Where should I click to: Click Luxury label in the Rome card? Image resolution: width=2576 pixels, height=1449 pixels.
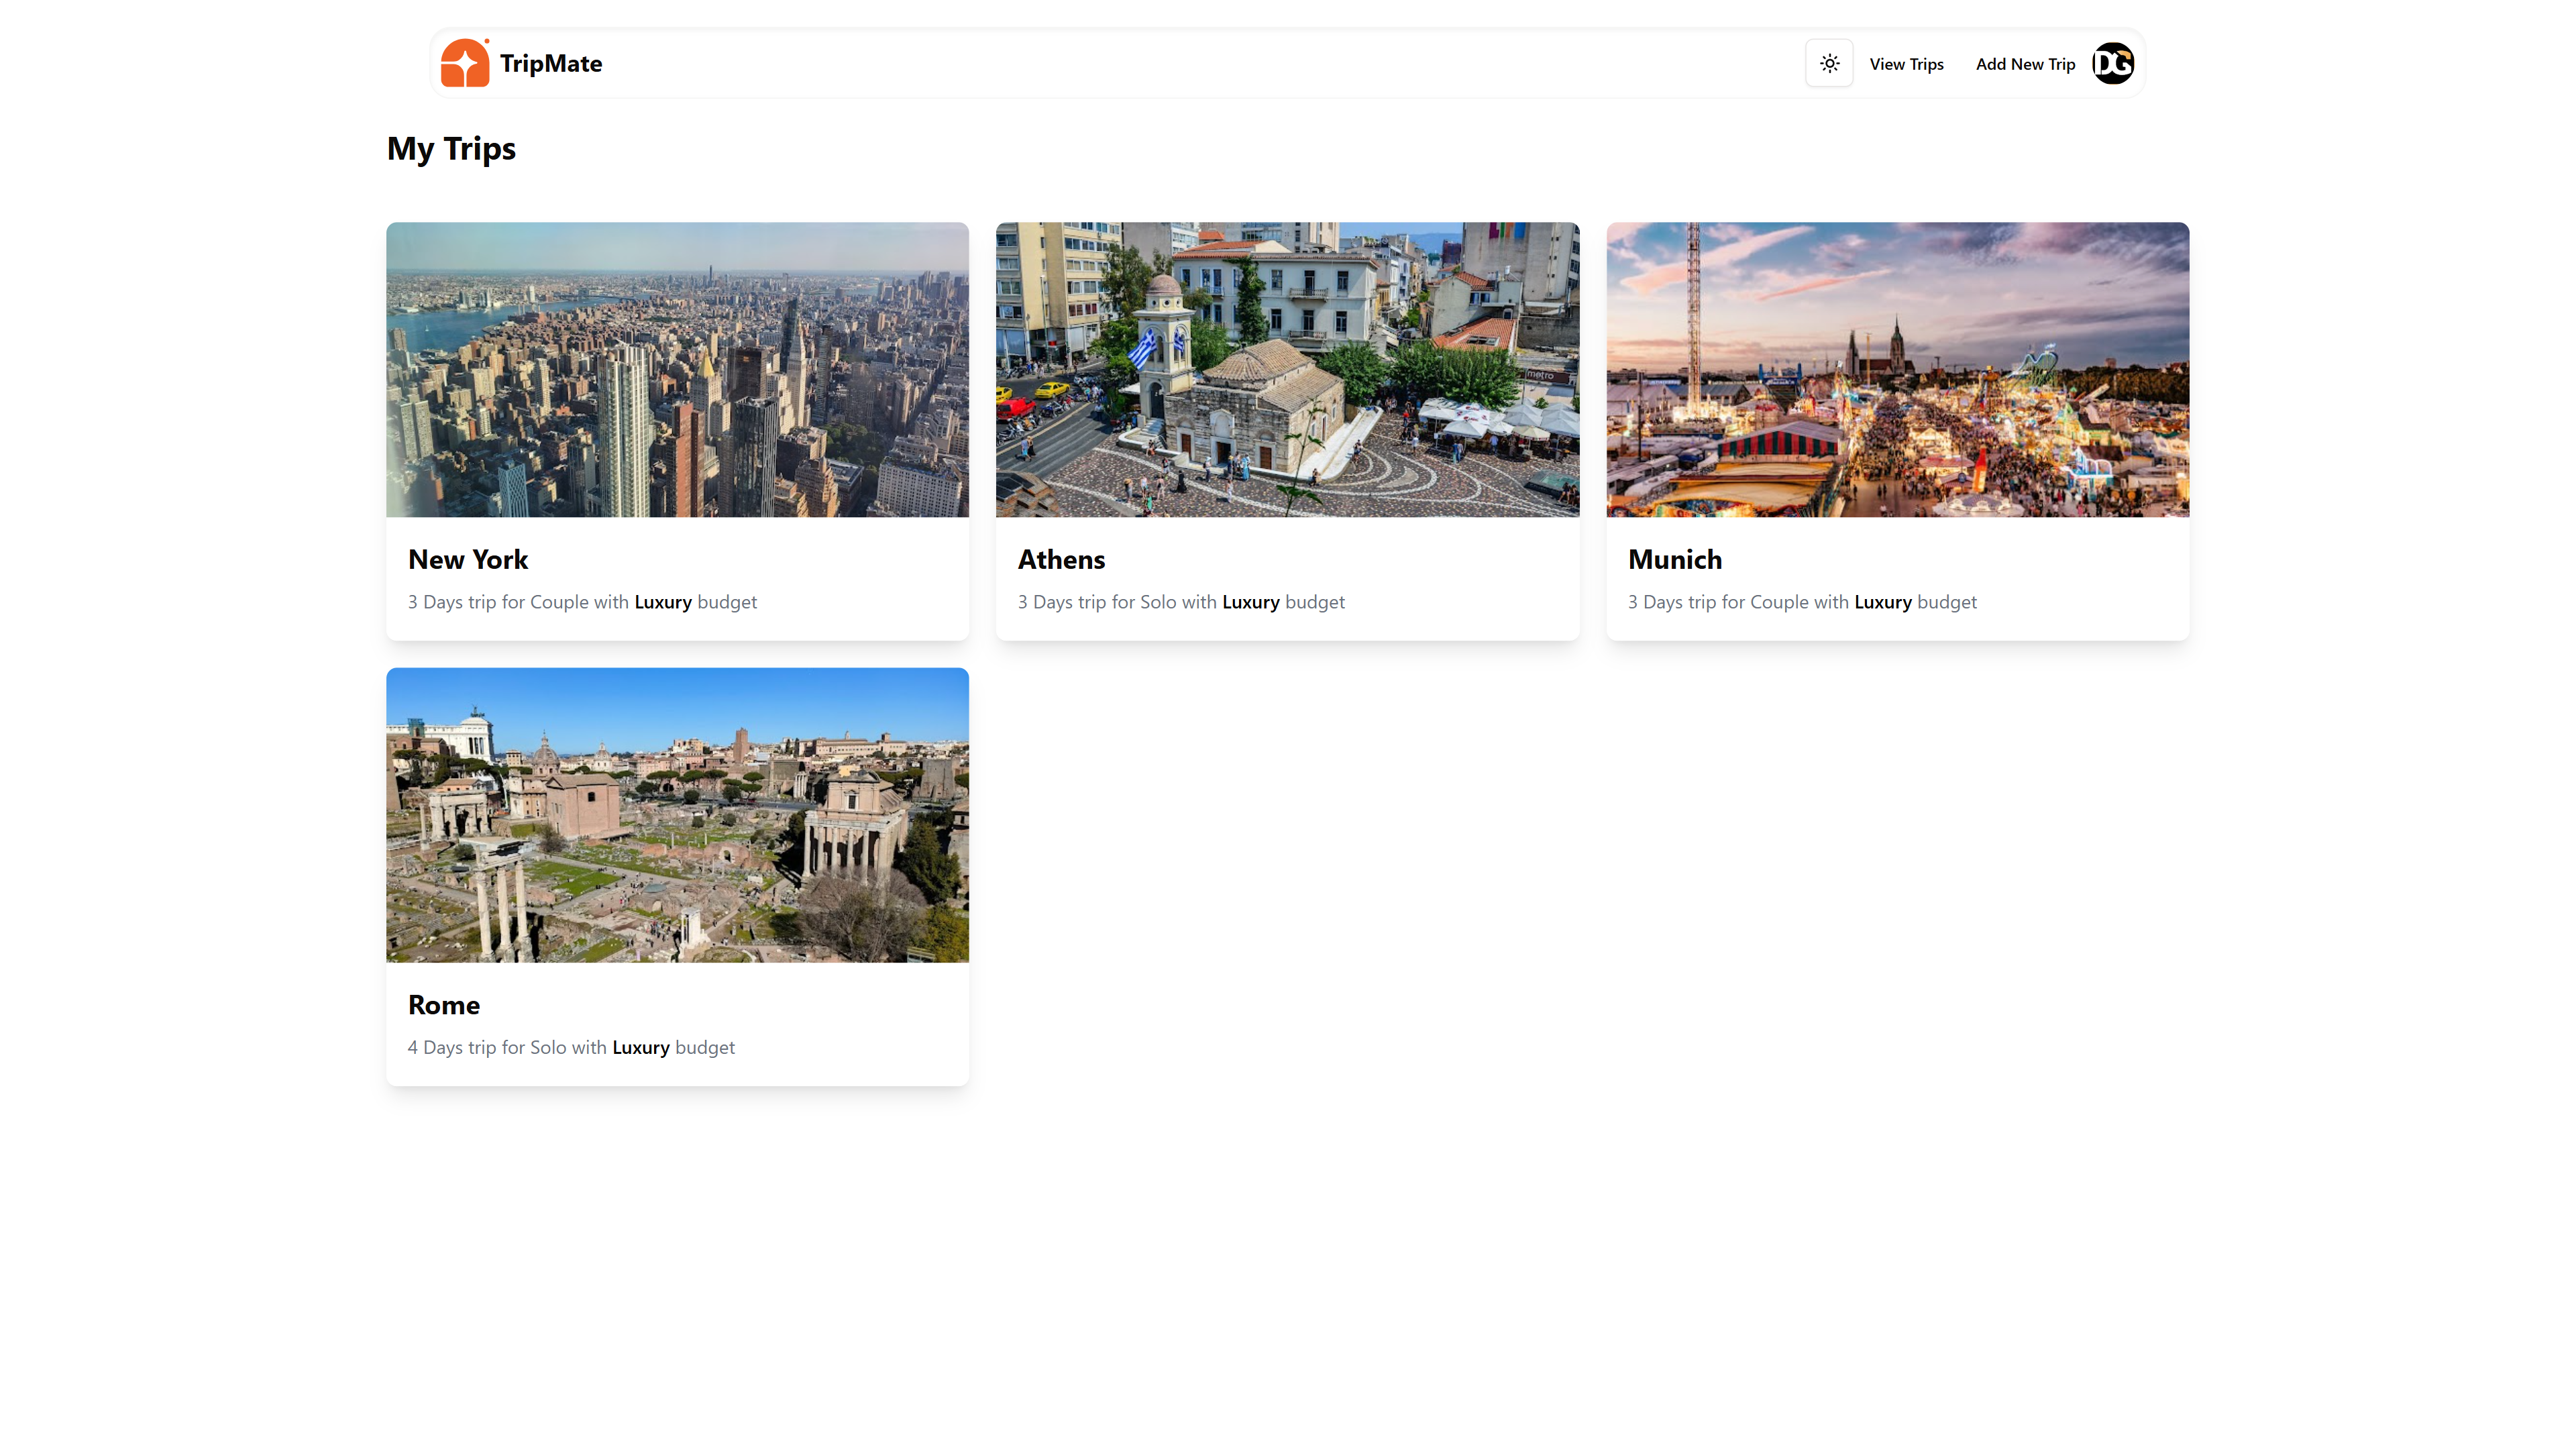click(641, 1047)
